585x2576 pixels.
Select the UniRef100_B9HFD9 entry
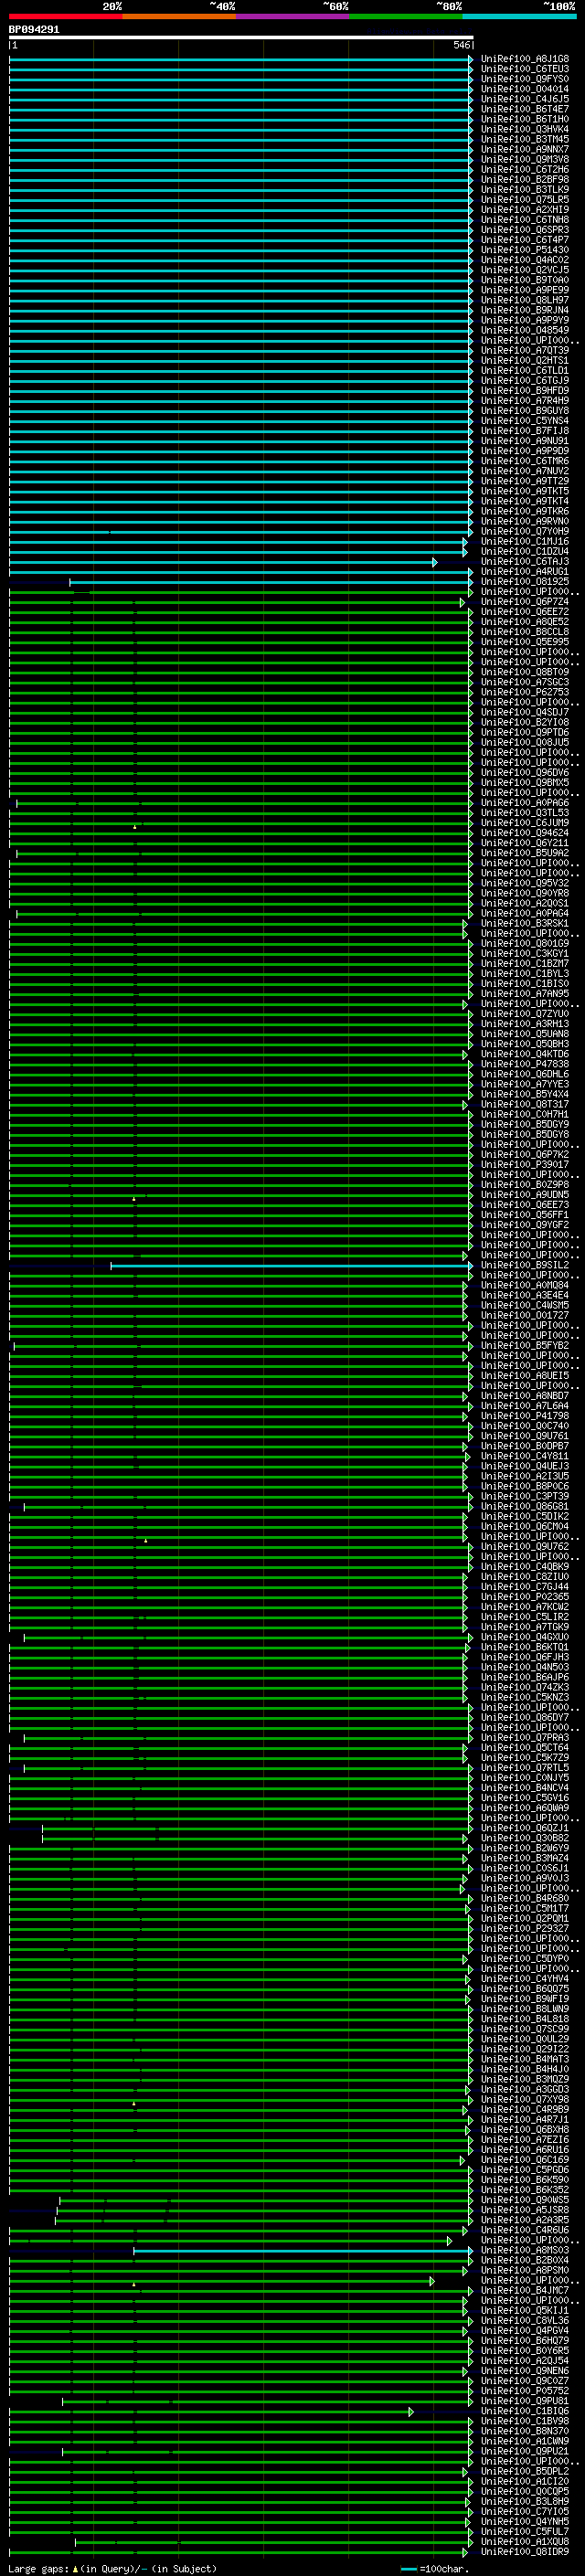pos(525,391)
